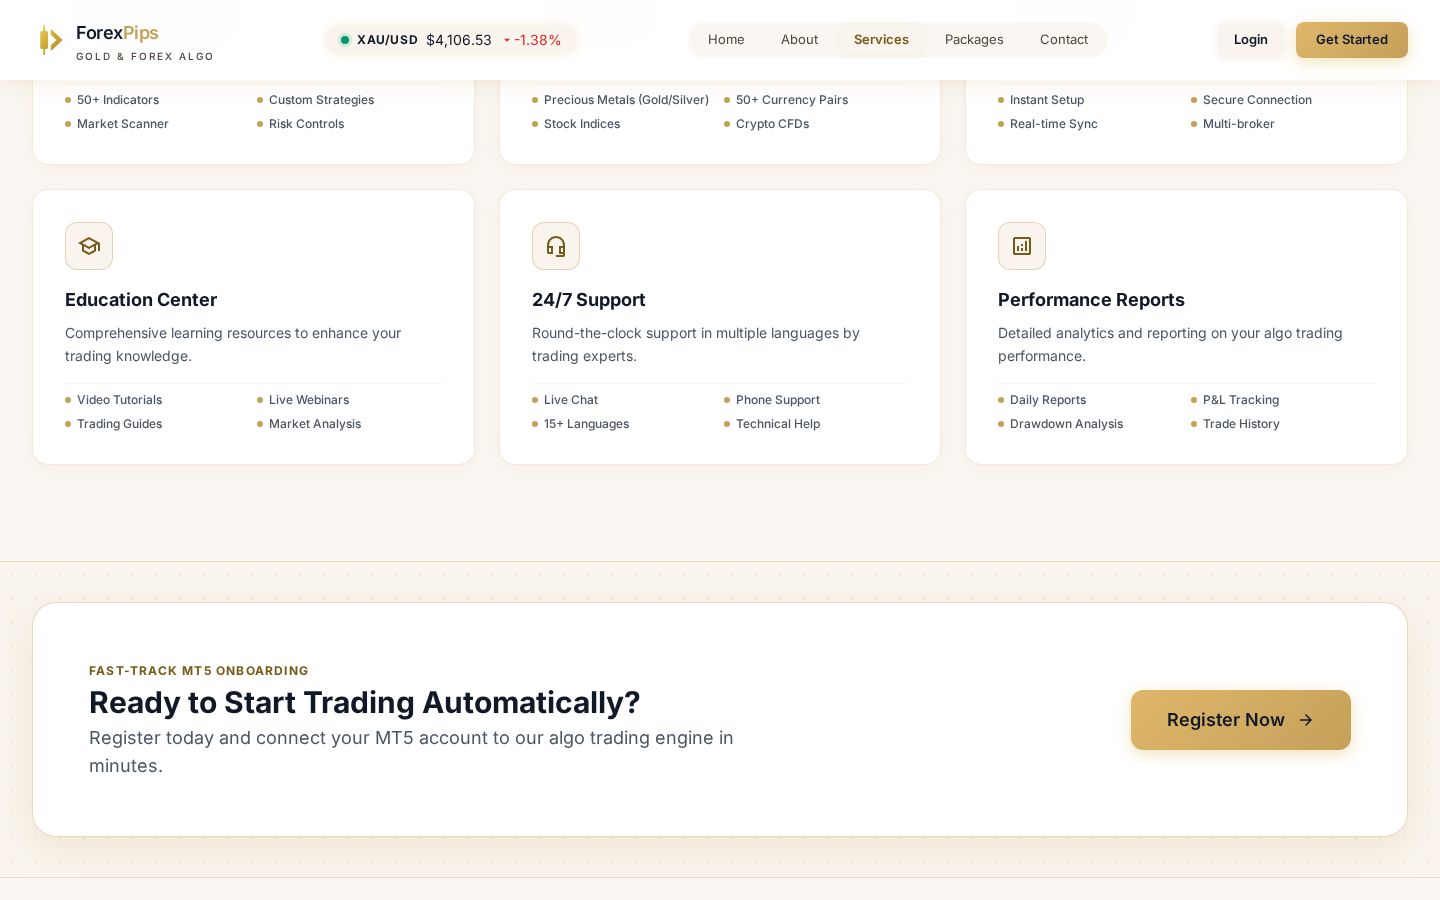Screen dimensions: 1440x900
Task: Click the ForexPips brand name
Action: pos(117,33)
